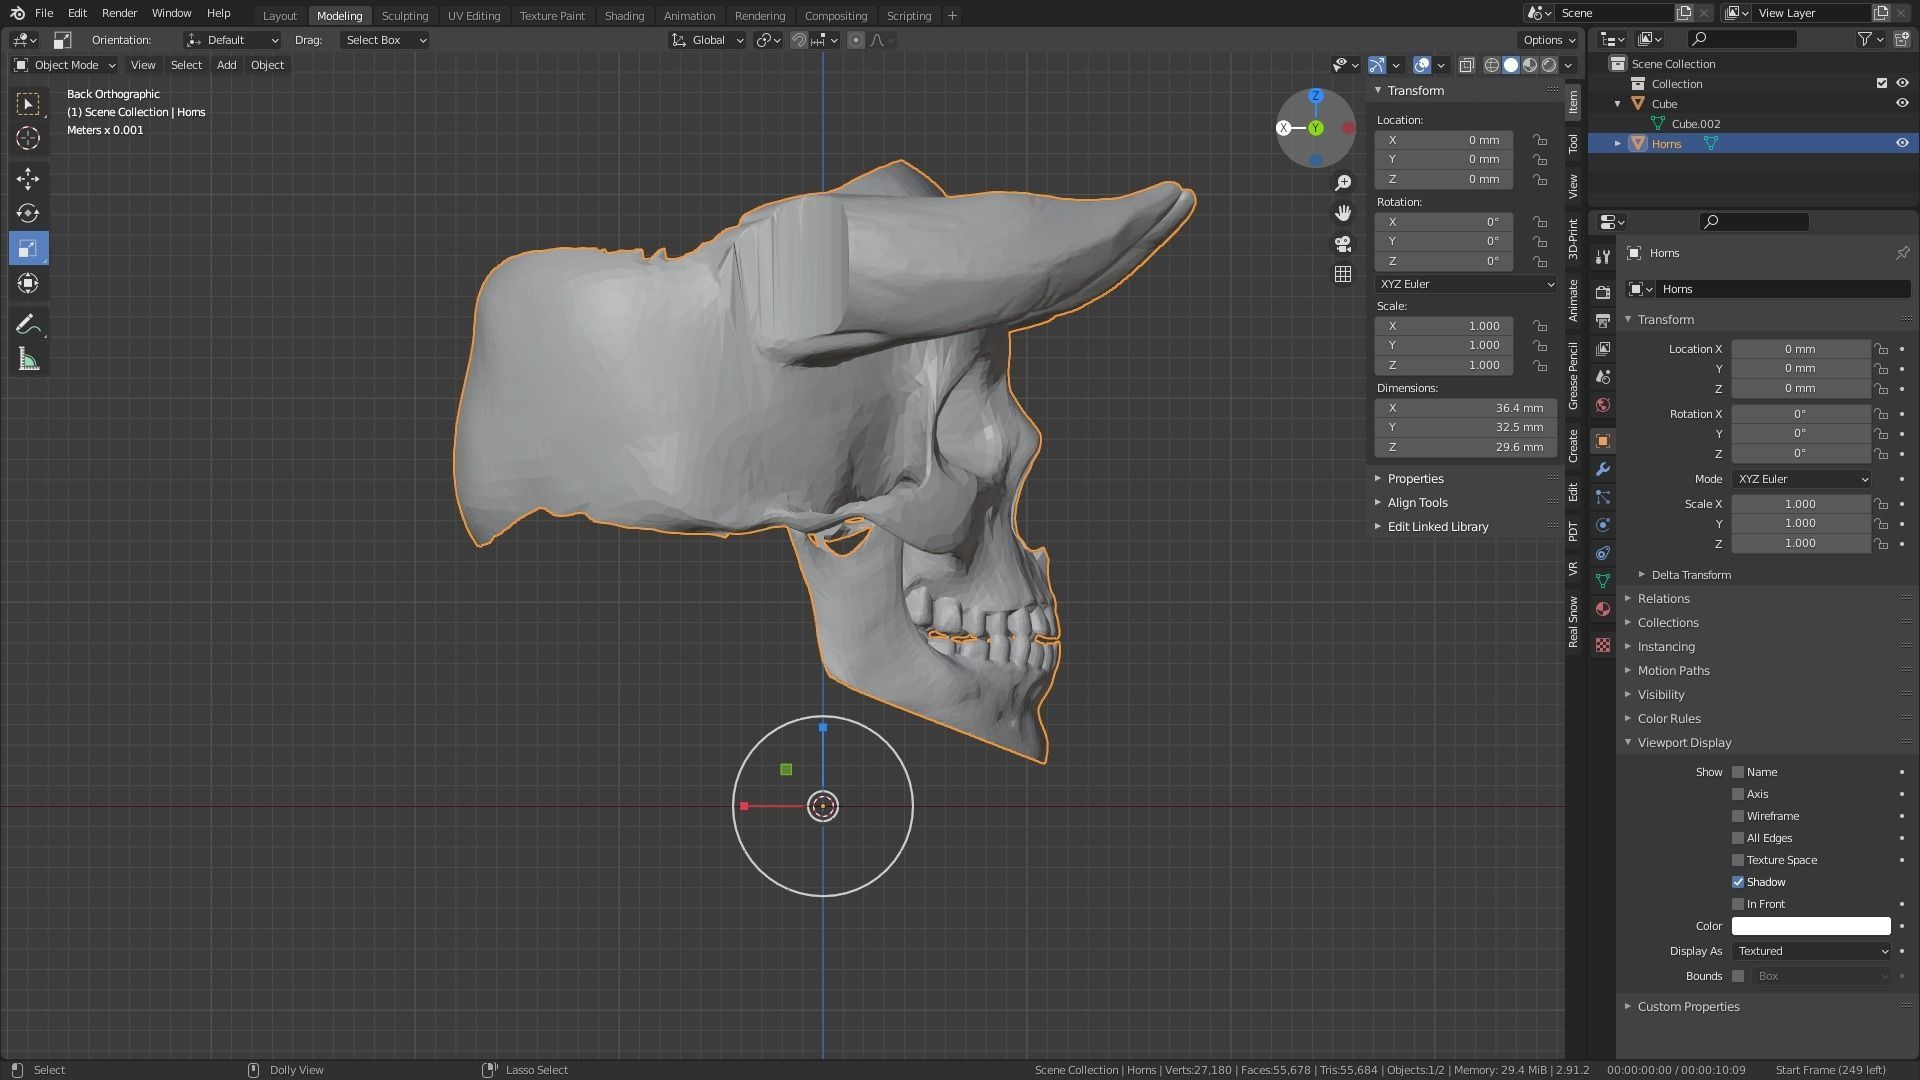Disable the Shadow checkbox

(x=1738, y=882)
